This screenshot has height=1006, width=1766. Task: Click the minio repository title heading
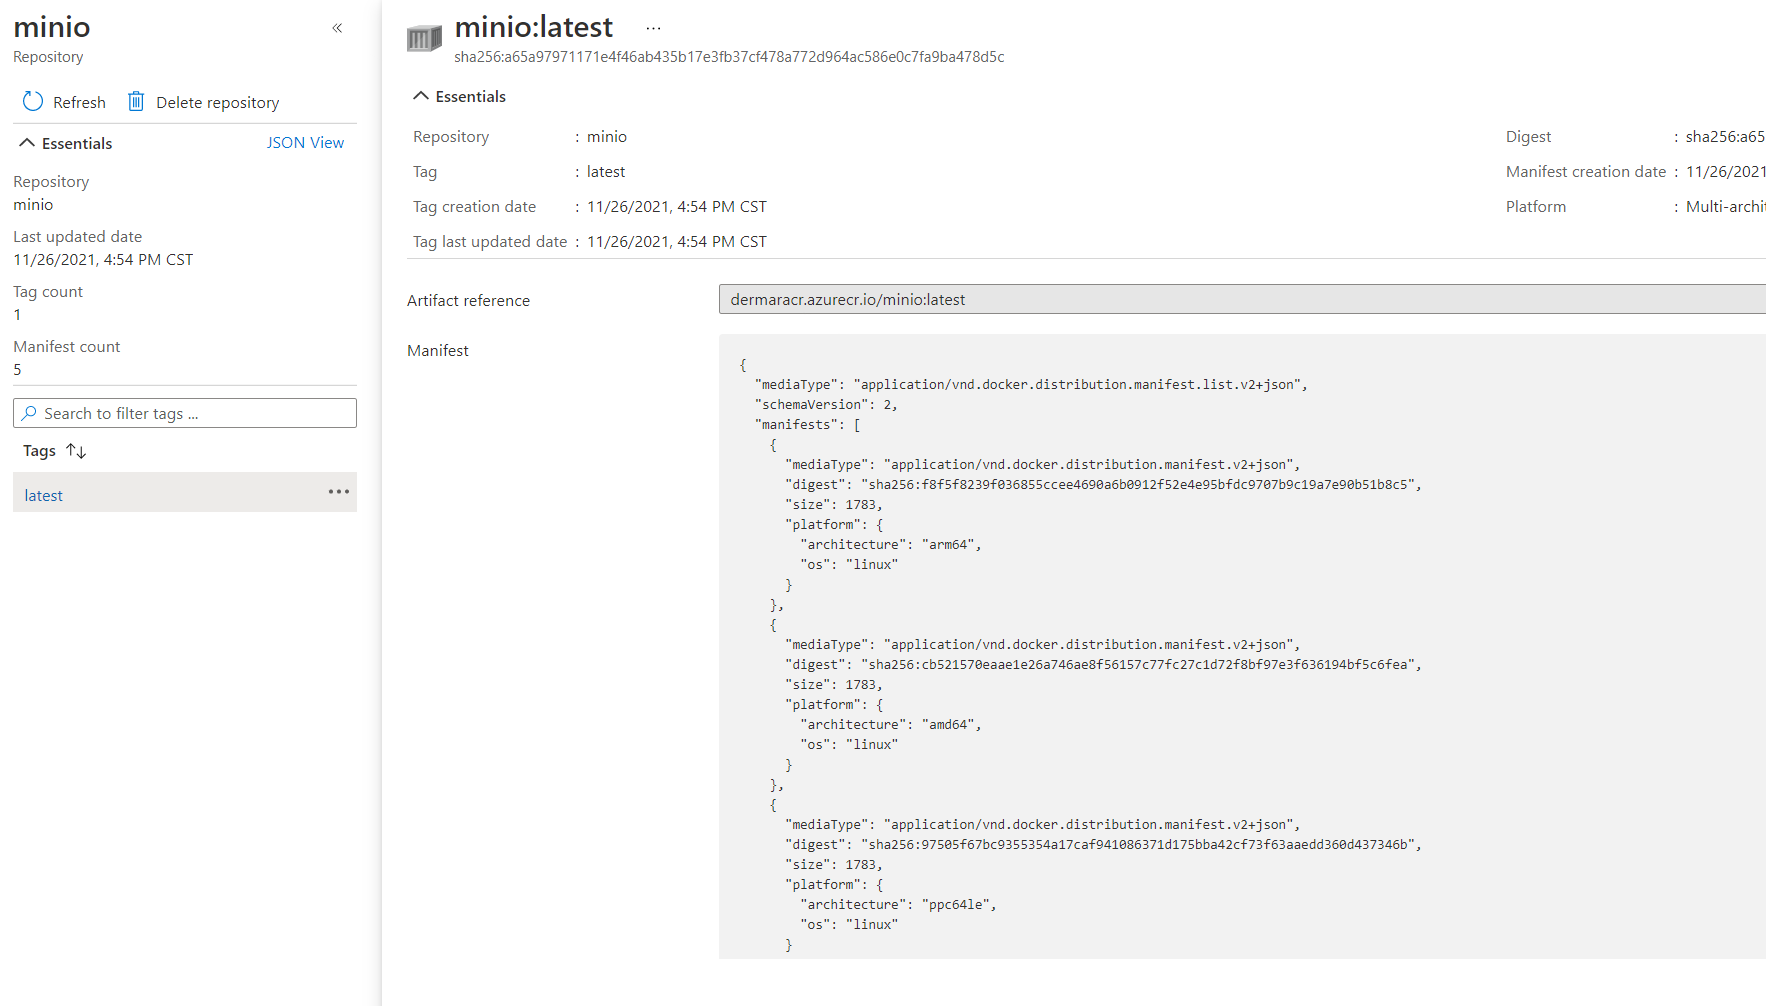[52, 27]
